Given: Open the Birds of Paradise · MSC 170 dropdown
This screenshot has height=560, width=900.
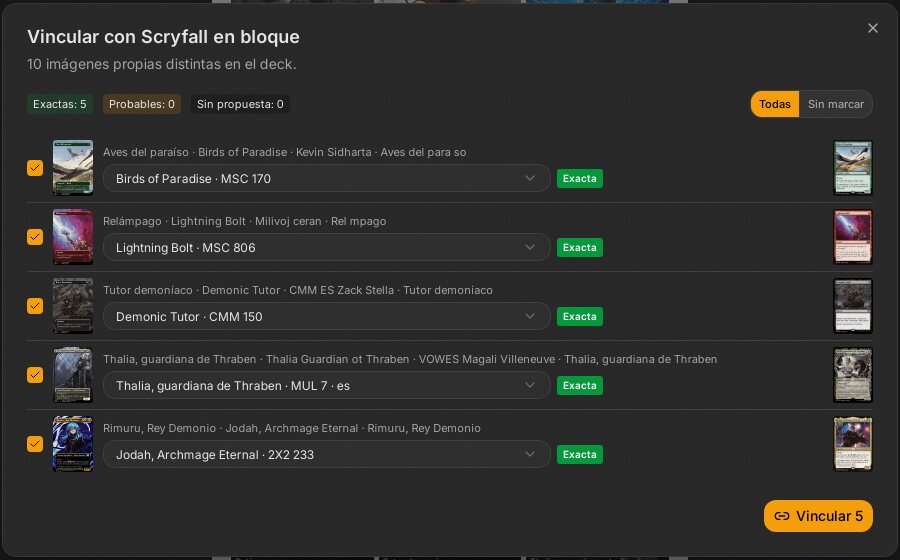Looking at the screenshot, I should [x=327, y=178].
